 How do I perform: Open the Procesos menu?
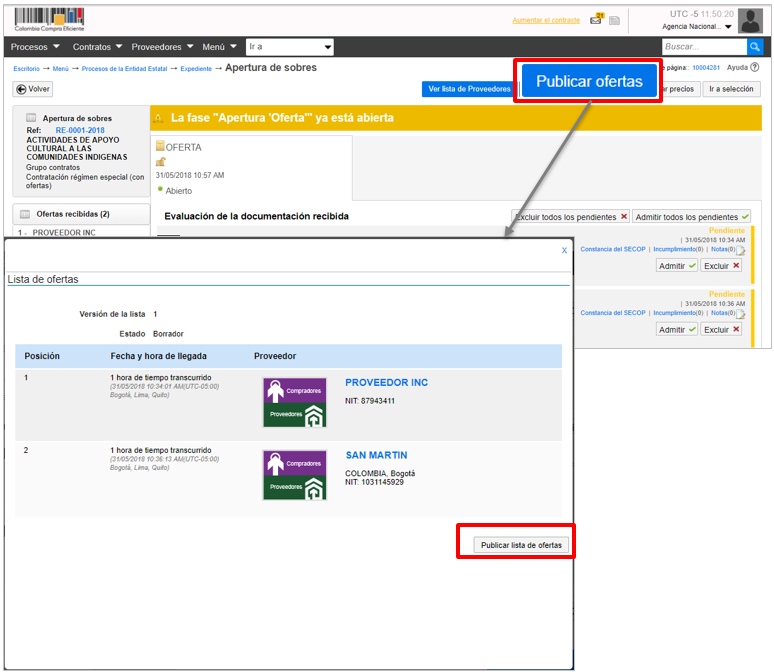pos(35,47)
